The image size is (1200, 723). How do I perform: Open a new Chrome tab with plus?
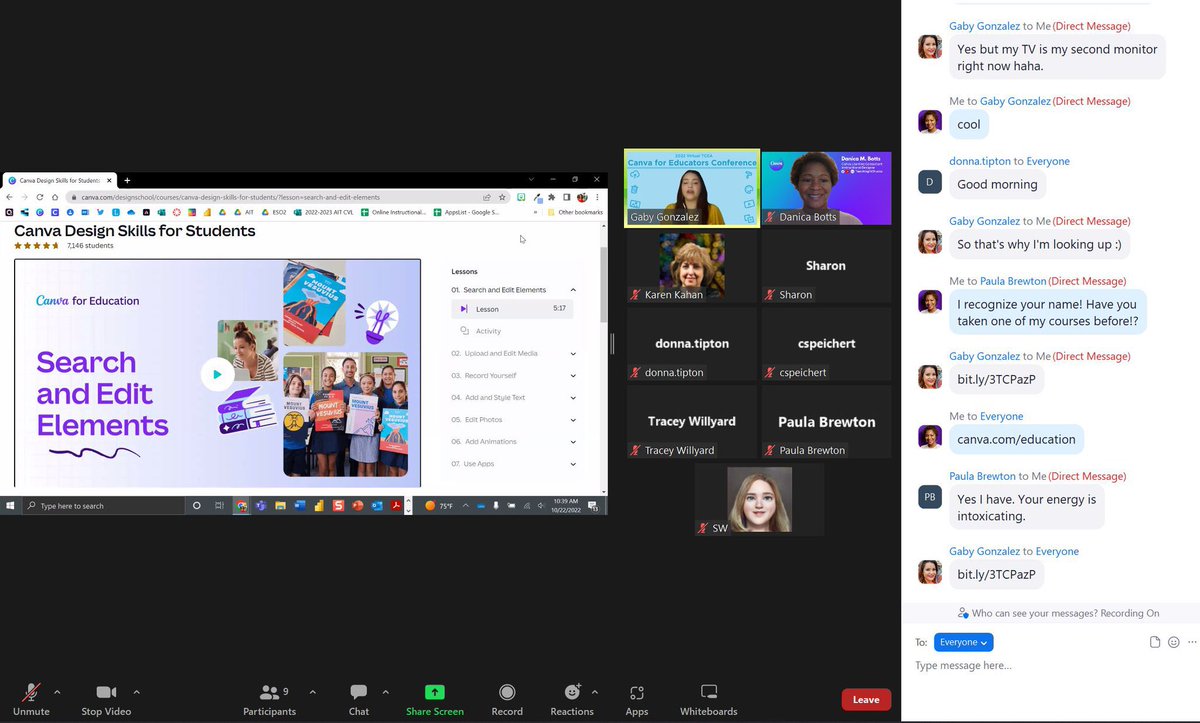tap(127, 180)
